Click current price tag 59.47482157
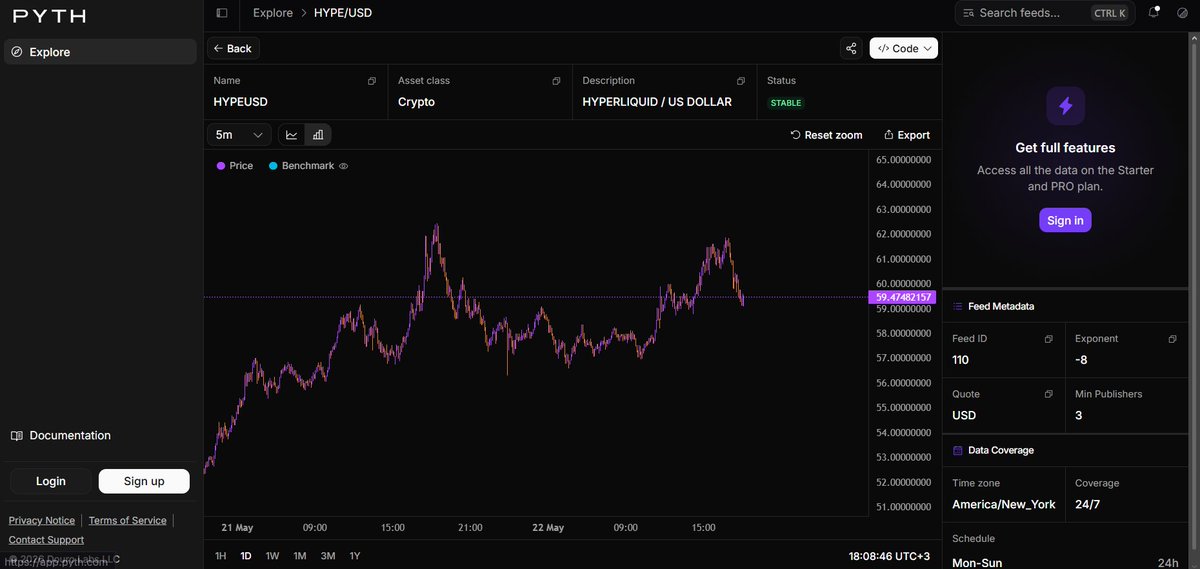This screenshot has width=1200, height=569. (x=903, y=297)
